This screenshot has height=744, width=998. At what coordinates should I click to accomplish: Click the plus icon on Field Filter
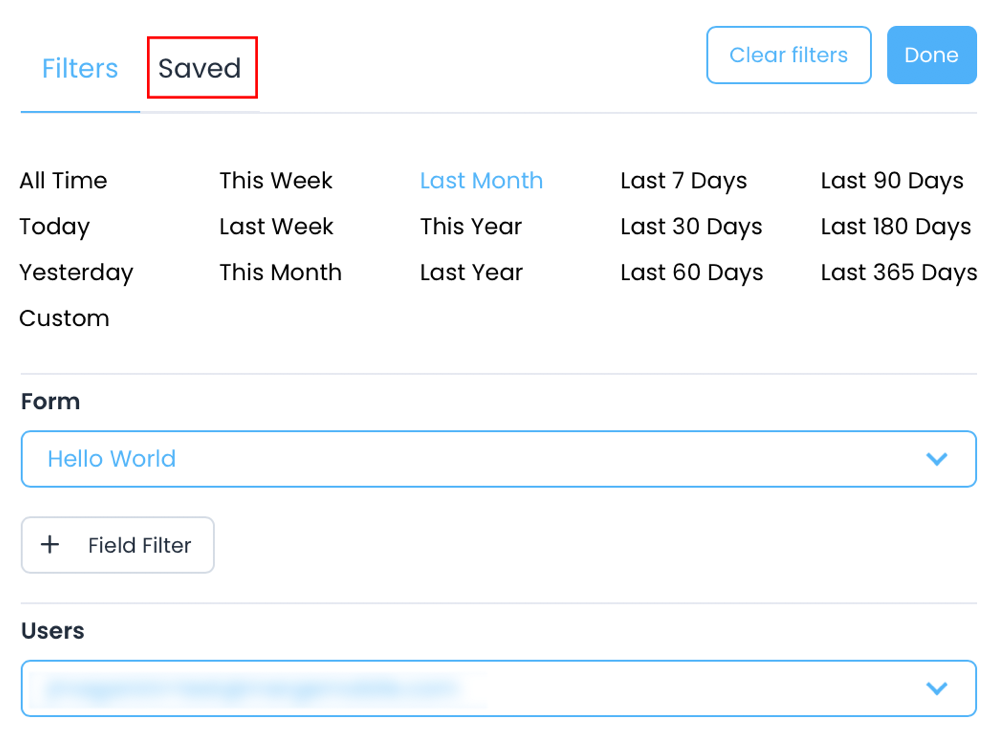[50, 544]
